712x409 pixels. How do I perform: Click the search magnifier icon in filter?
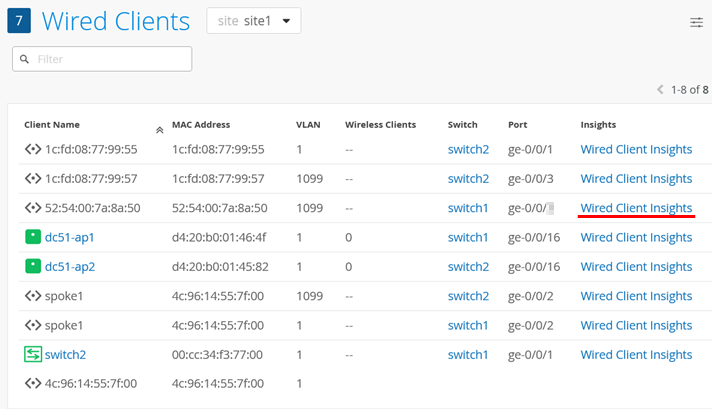pos(23,60)
